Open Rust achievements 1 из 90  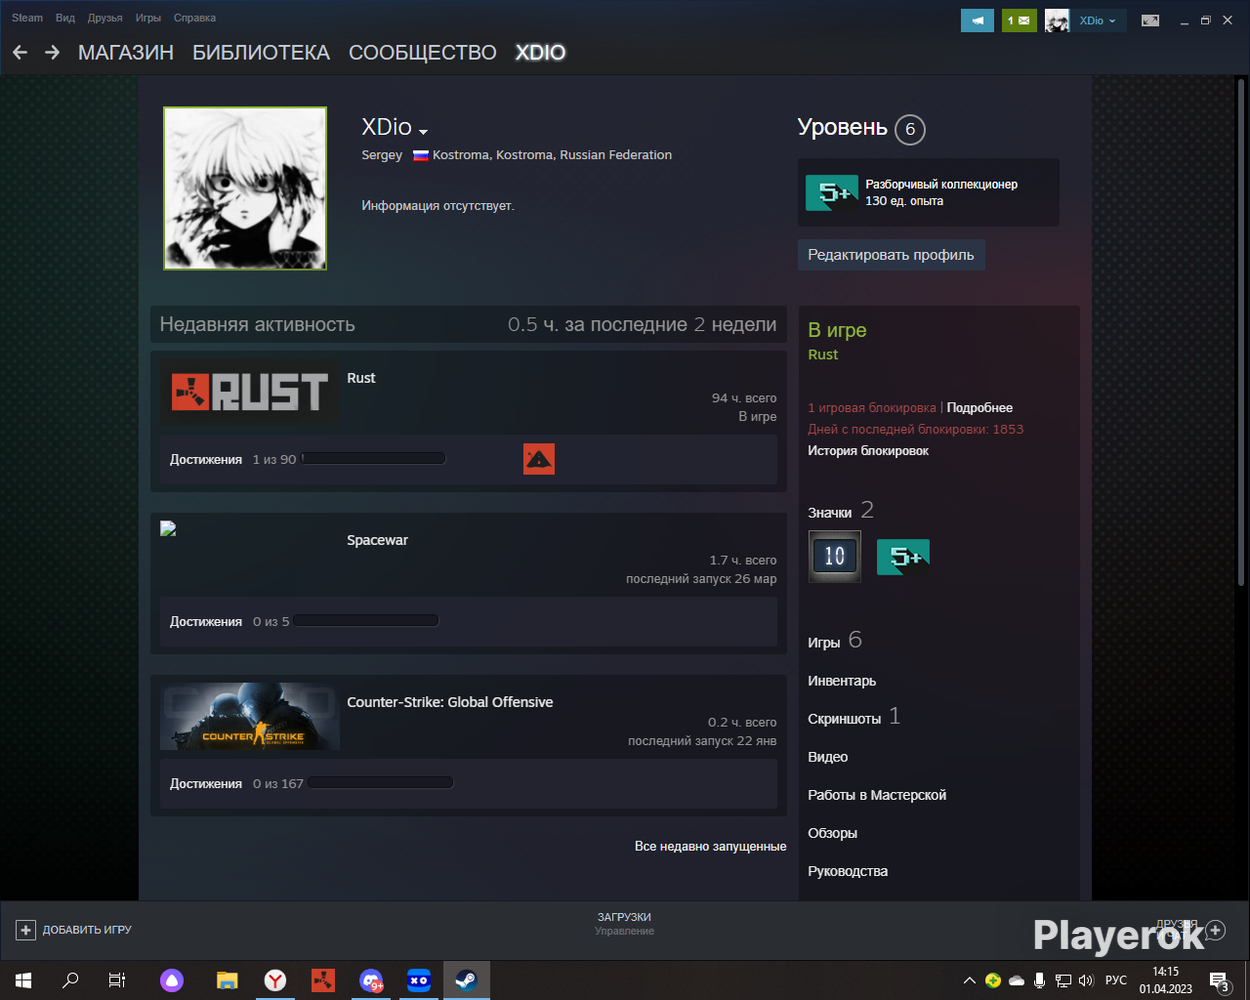click(233, 459)
